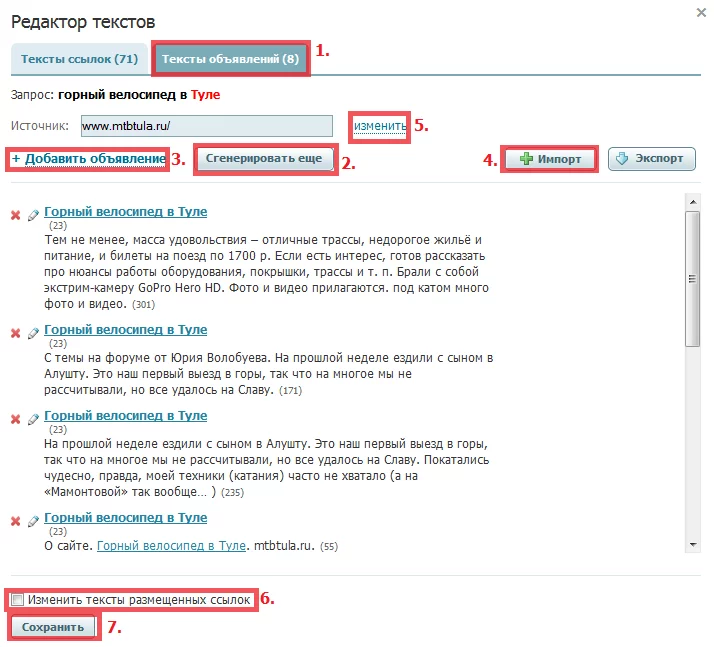Delete the first ad about GoPro Hero HD
Screen dimensions: 714x647
tap(15, 215)
